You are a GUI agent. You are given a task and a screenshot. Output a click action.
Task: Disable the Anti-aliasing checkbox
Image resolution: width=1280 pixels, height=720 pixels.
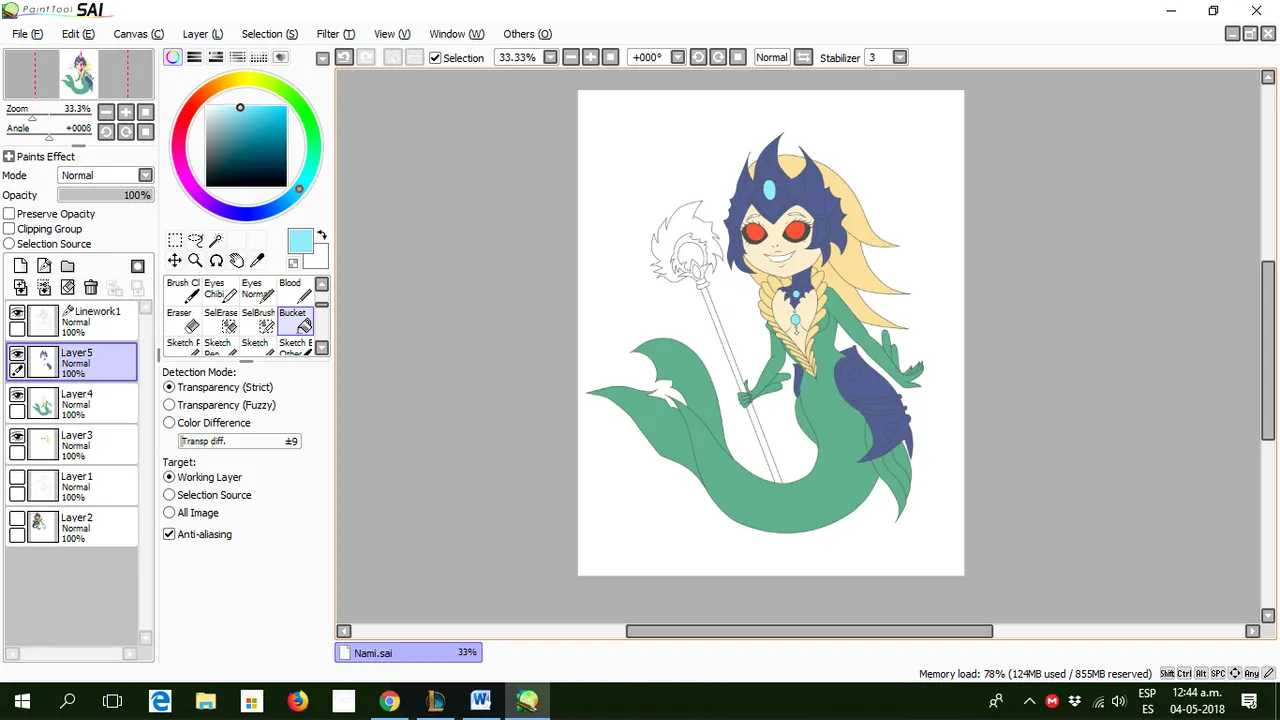click(x=169, y=534)
